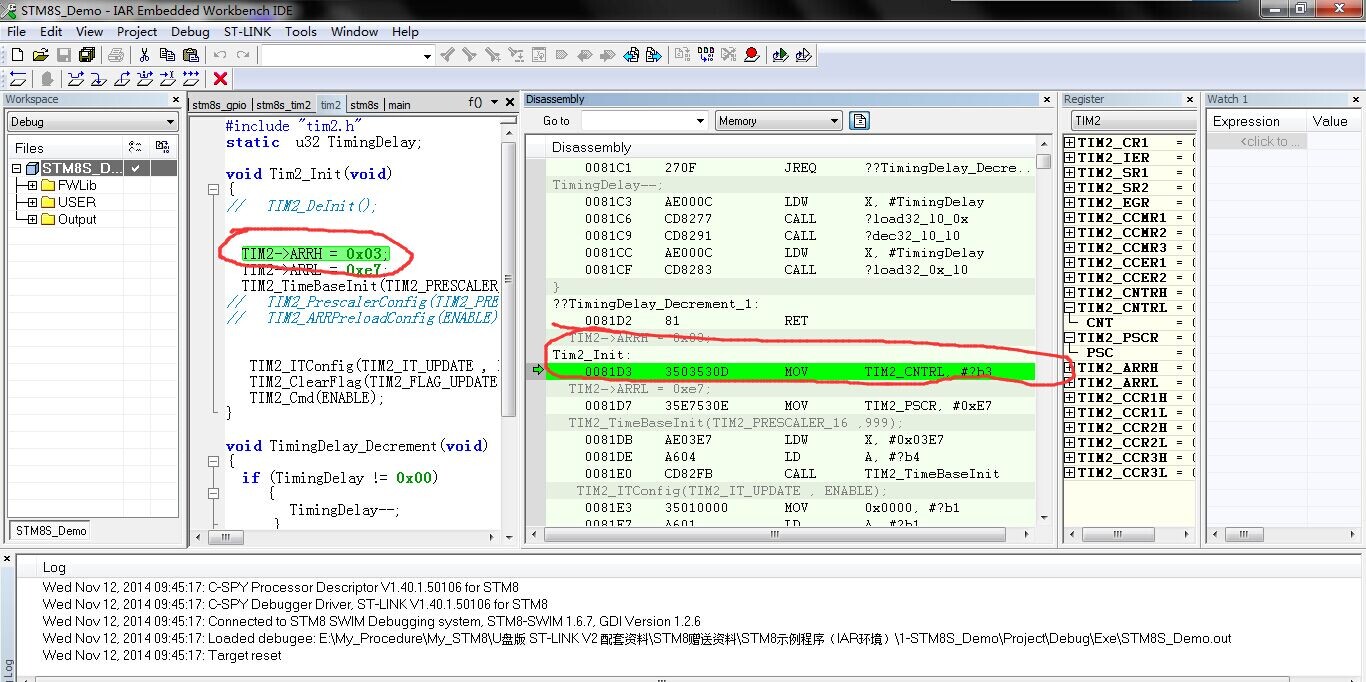Close the Workspace panel

point(175,100)
